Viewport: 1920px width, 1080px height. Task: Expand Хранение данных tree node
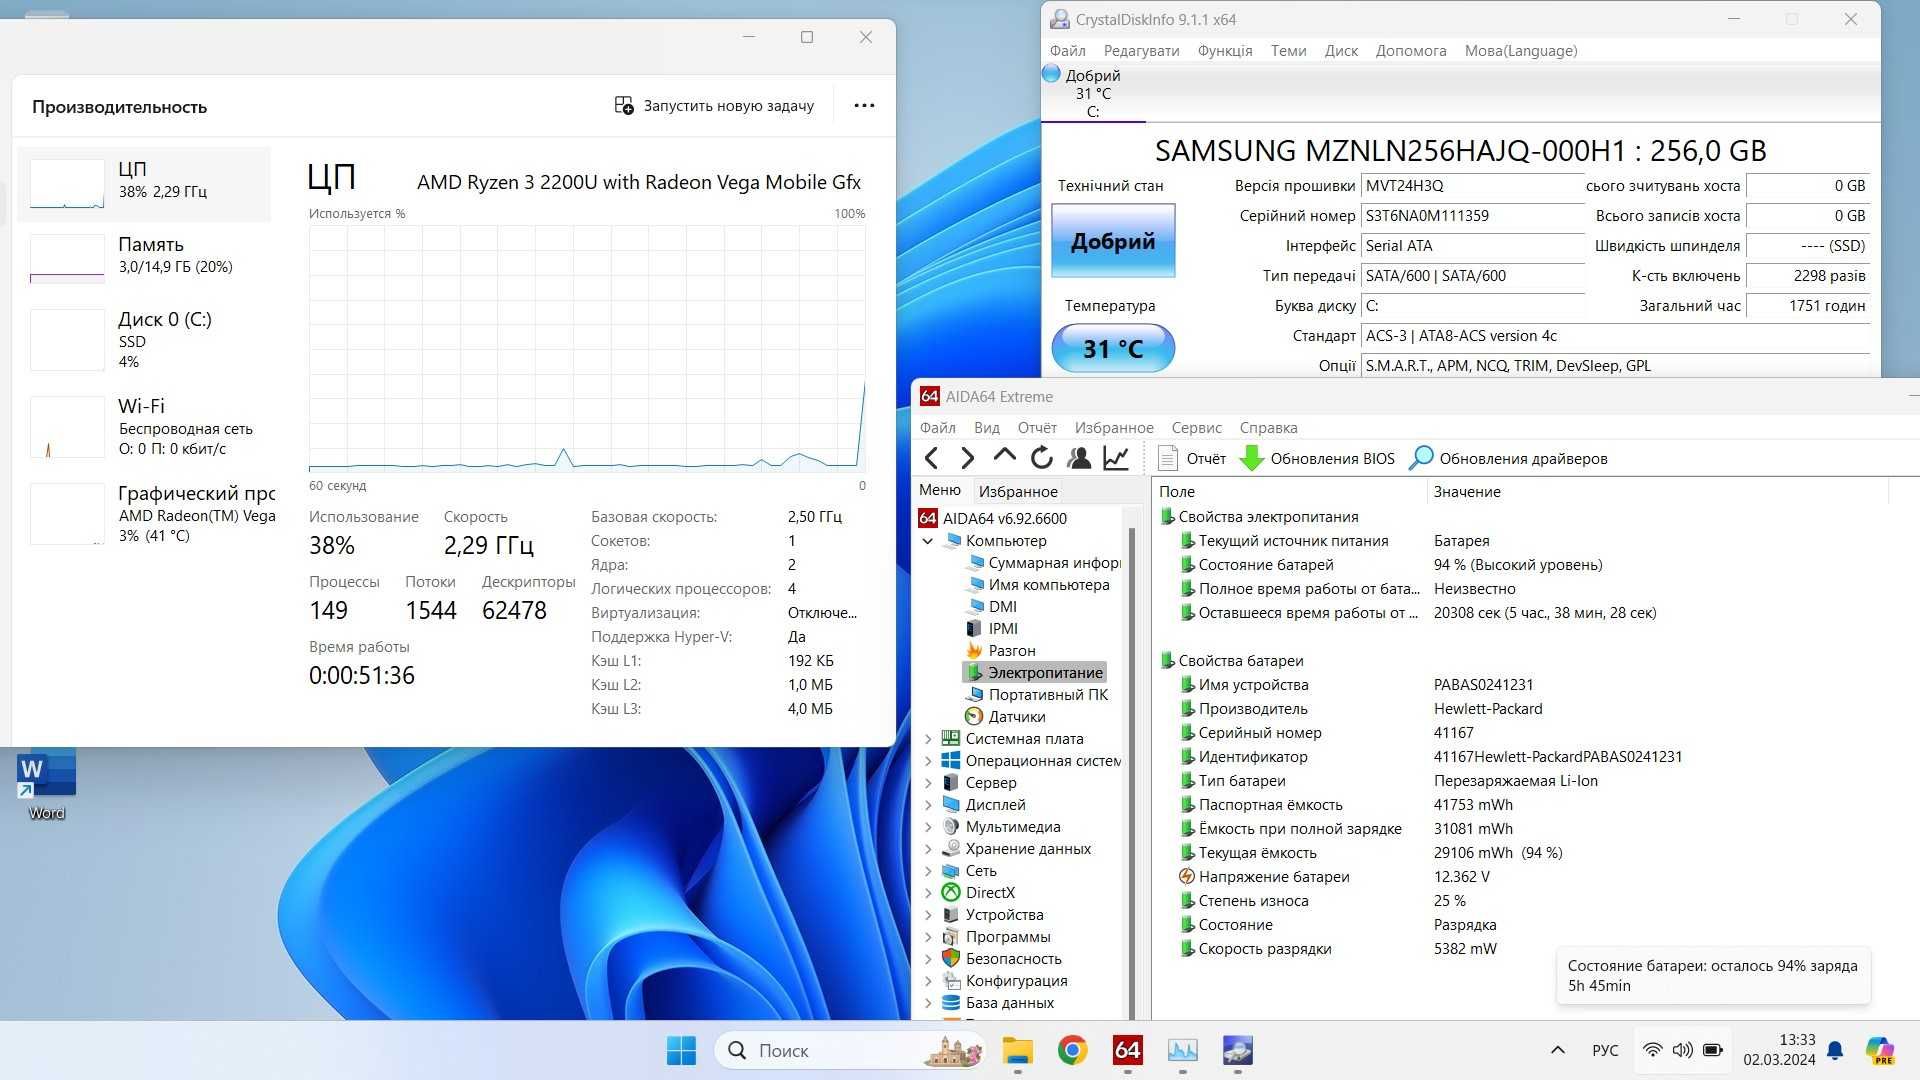(928, 849)
